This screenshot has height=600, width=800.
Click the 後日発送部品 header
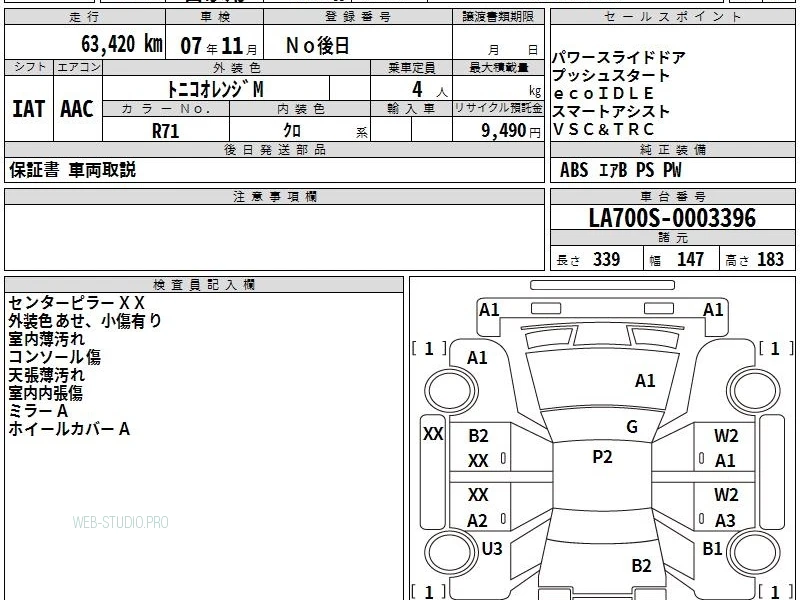[274, 149]
